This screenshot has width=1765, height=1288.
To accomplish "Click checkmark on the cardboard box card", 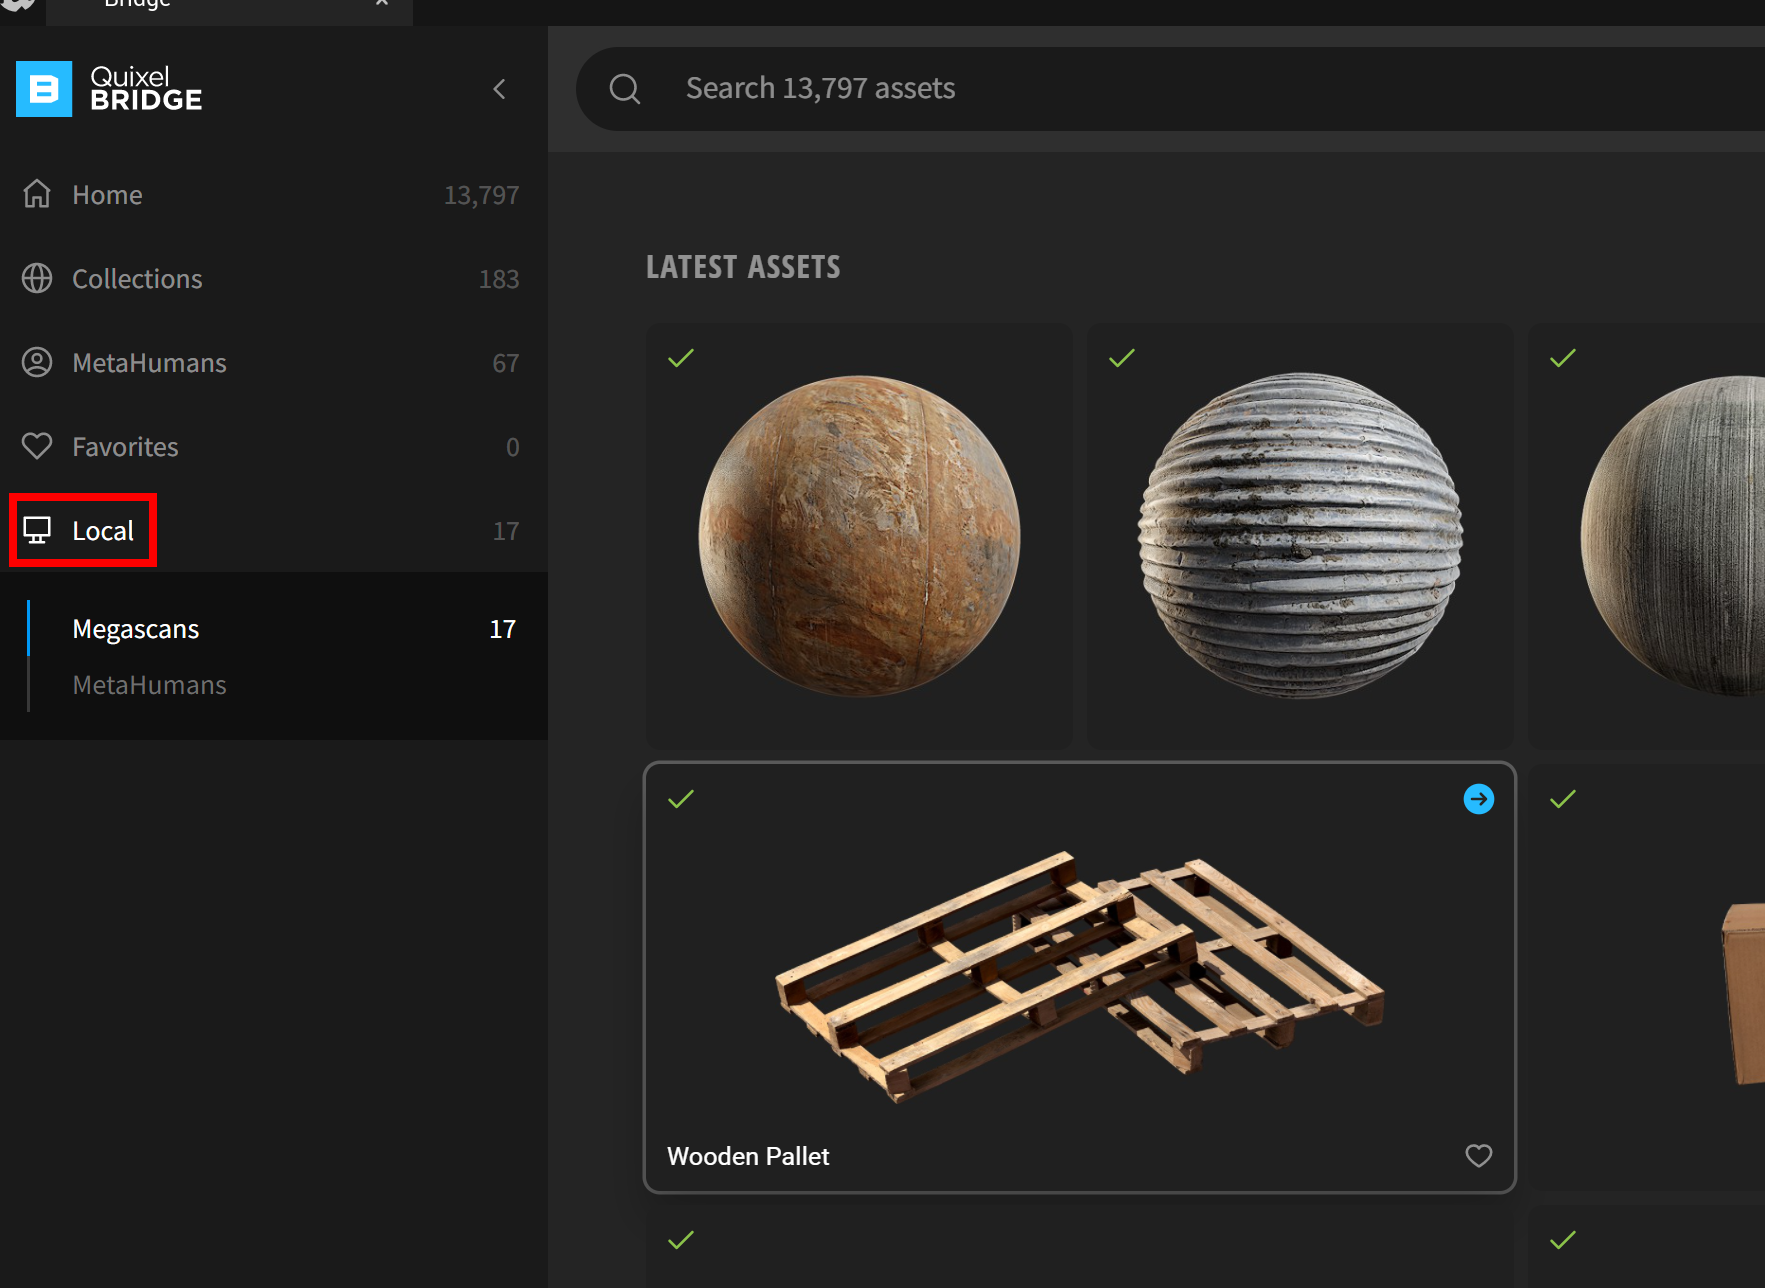I will coord(1563,799).
